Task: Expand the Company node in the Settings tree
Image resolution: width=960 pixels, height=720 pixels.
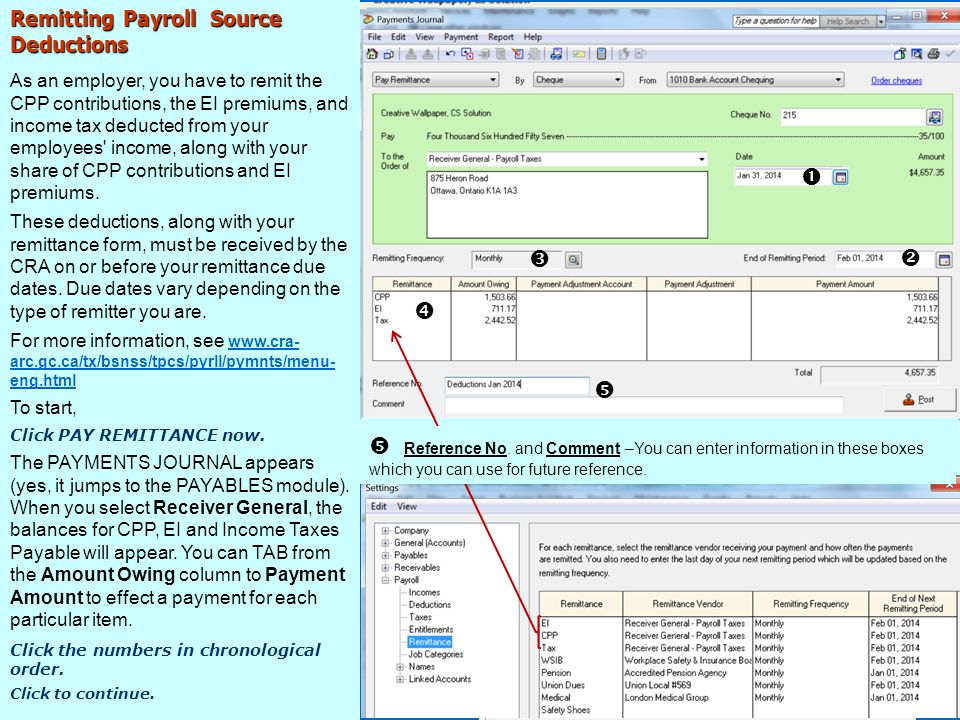Action: click(385, 530)
